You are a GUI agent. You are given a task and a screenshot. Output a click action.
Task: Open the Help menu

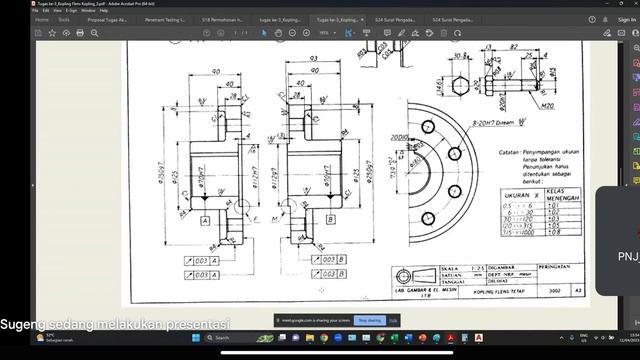(x=104, y=11)
